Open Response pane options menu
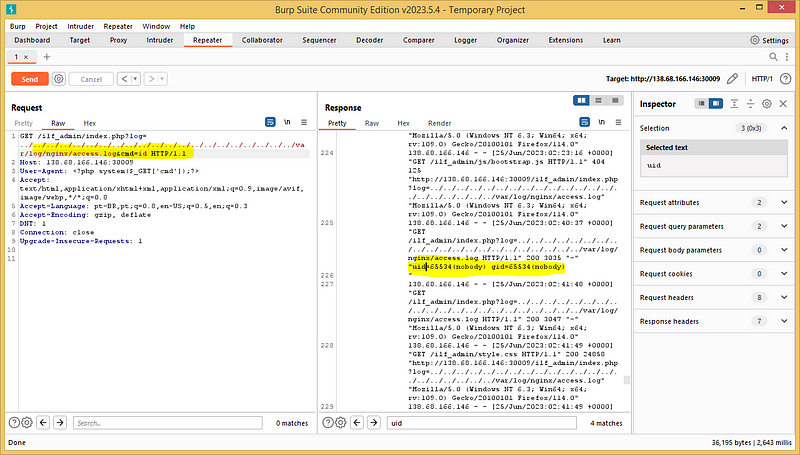This screenshot has height=455, width=800. coord(618,122)
